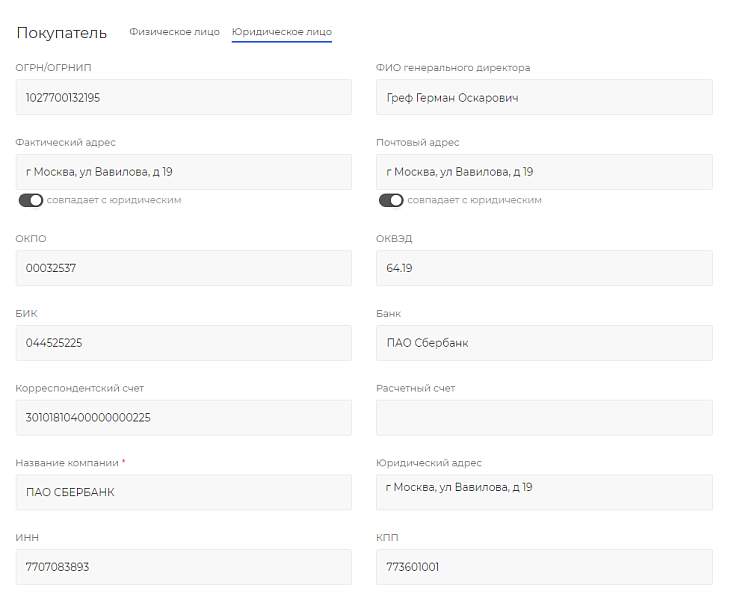This screenshot has height=600, width=734.
Task: Disable the switch under Почтовый адрес
Action: (391, 200)
